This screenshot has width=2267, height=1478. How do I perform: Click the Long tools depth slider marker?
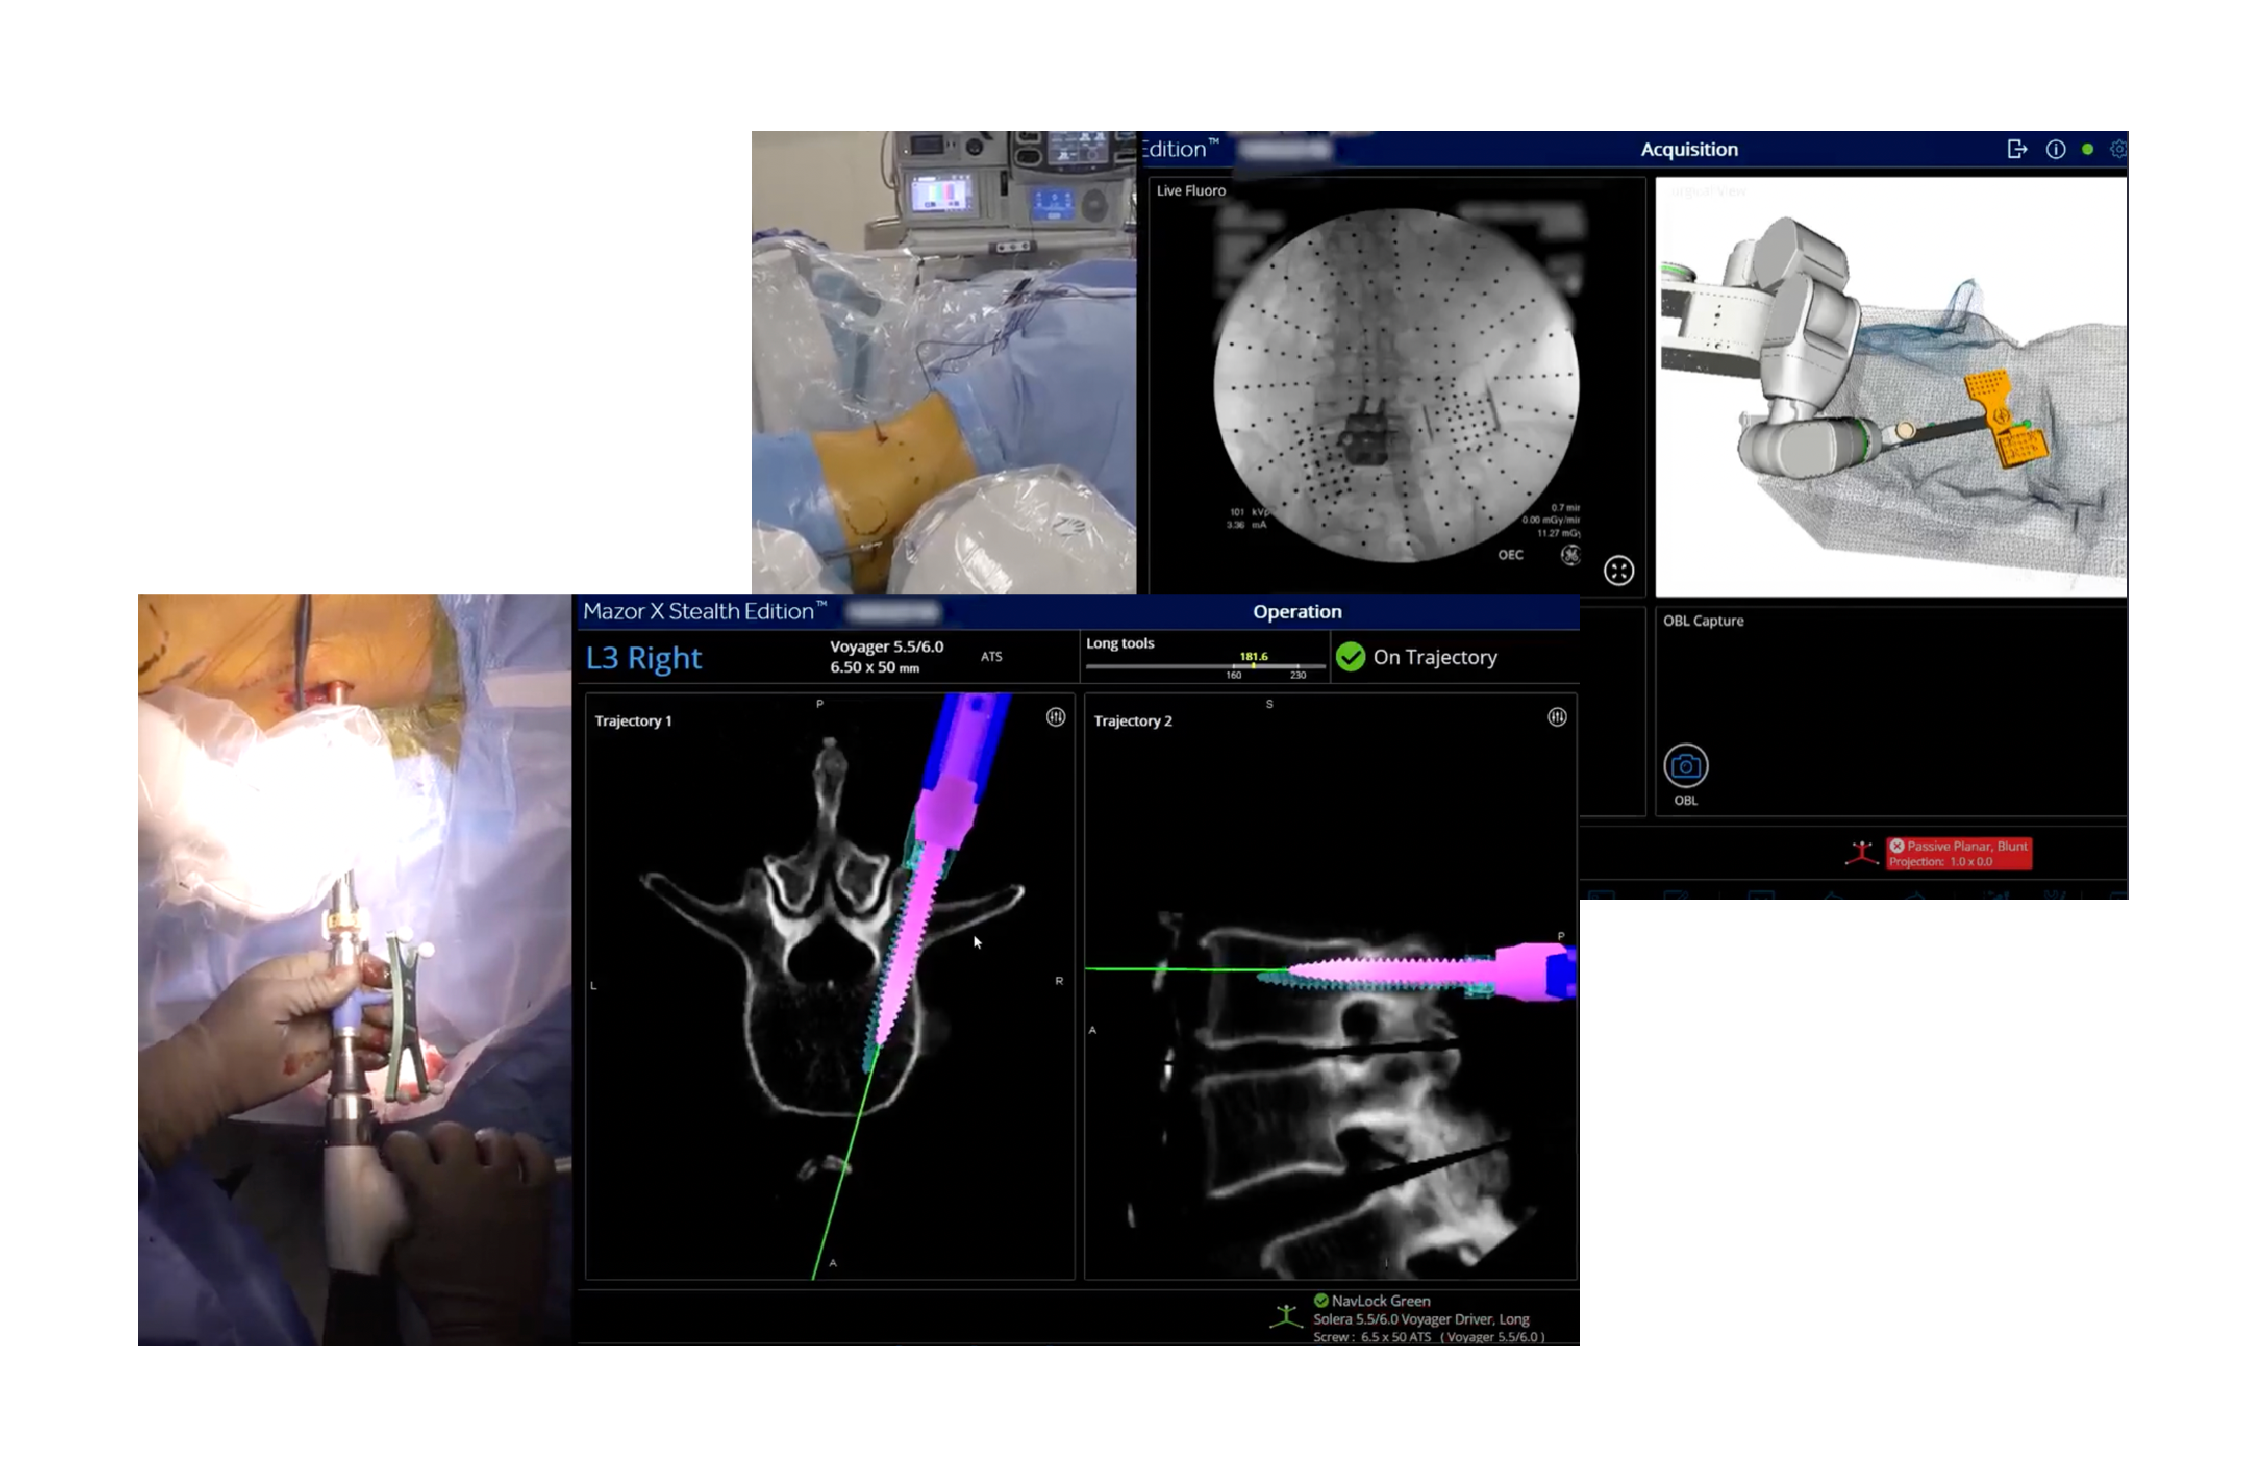1253,665
